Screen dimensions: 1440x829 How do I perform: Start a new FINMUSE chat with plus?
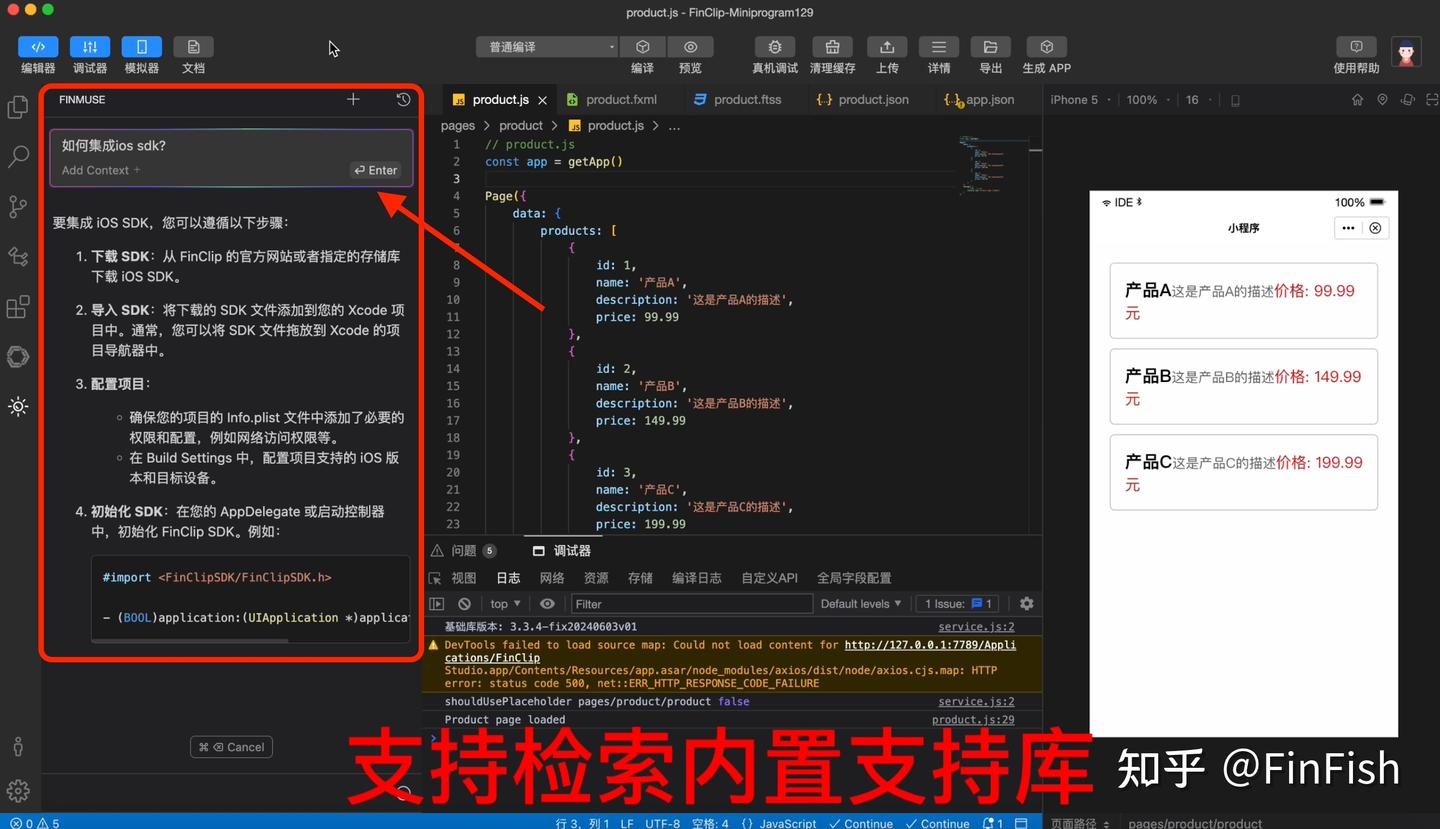coord(353,99)
